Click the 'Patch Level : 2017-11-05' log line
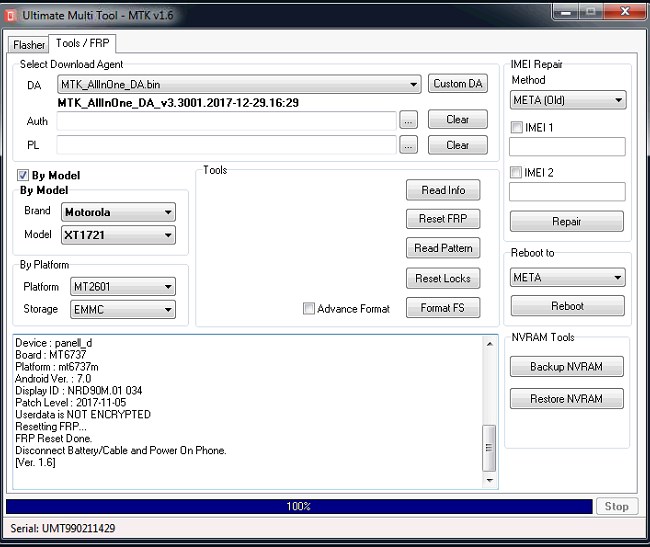 (x=70, y=402)
